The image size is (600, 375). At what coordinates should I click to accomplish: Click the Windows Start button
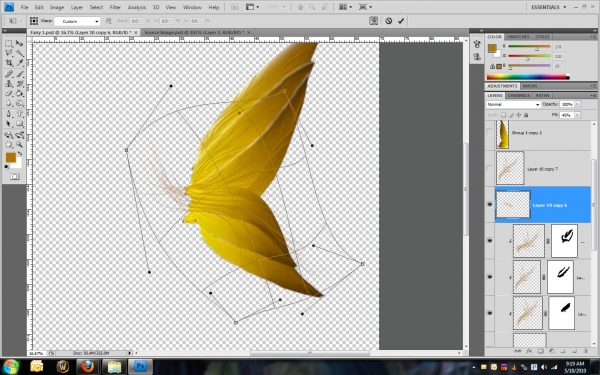(11, 366)
